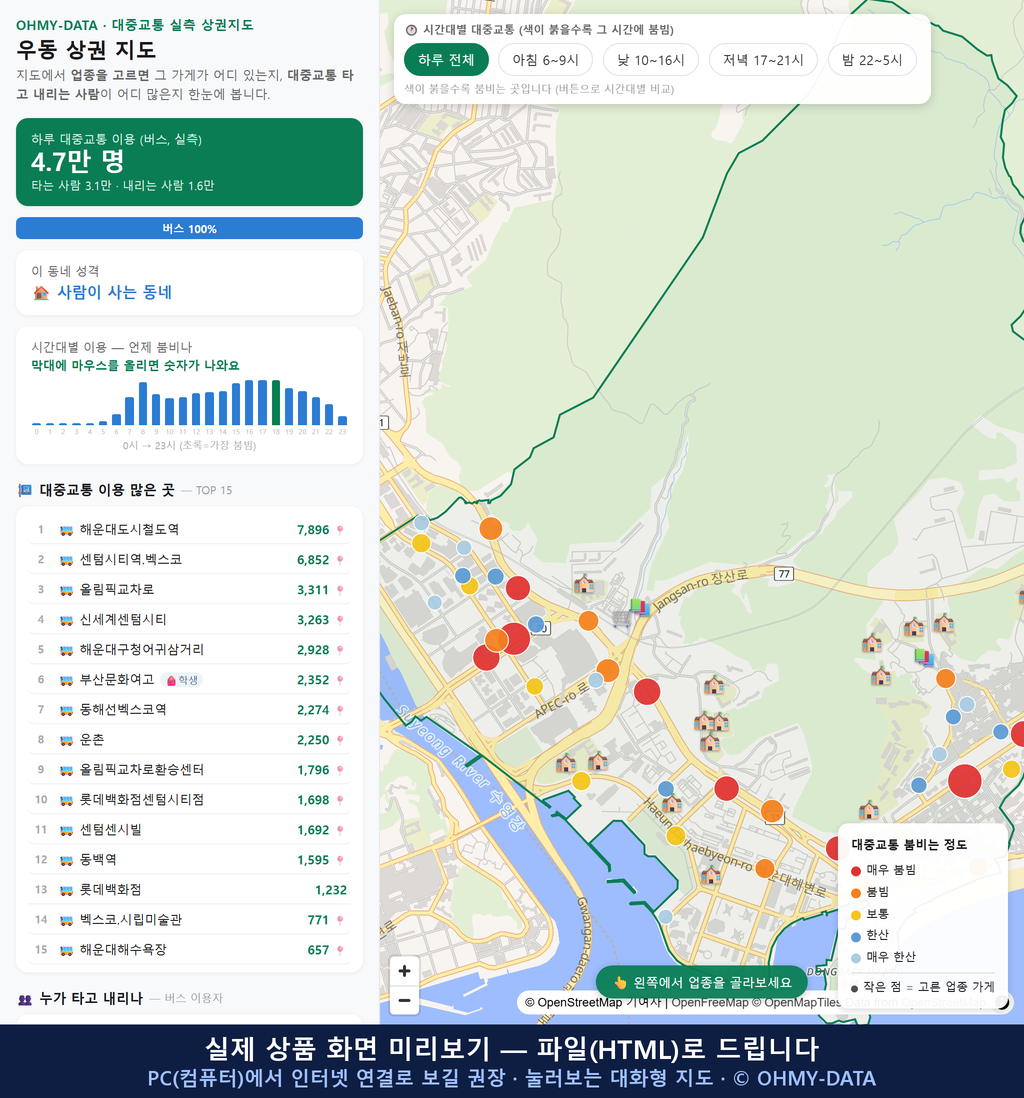This screenshot has width=1024, height=1098.
Task: Click the green 18시 bar in chart
Action: coord(276,403)
